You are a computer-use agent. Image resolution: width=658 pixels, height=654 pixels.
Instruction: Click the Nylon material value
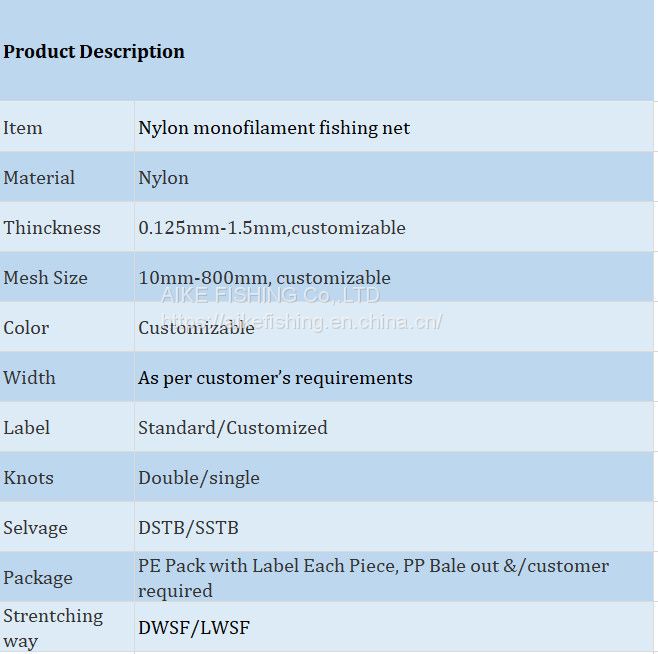tap(163, 178)
